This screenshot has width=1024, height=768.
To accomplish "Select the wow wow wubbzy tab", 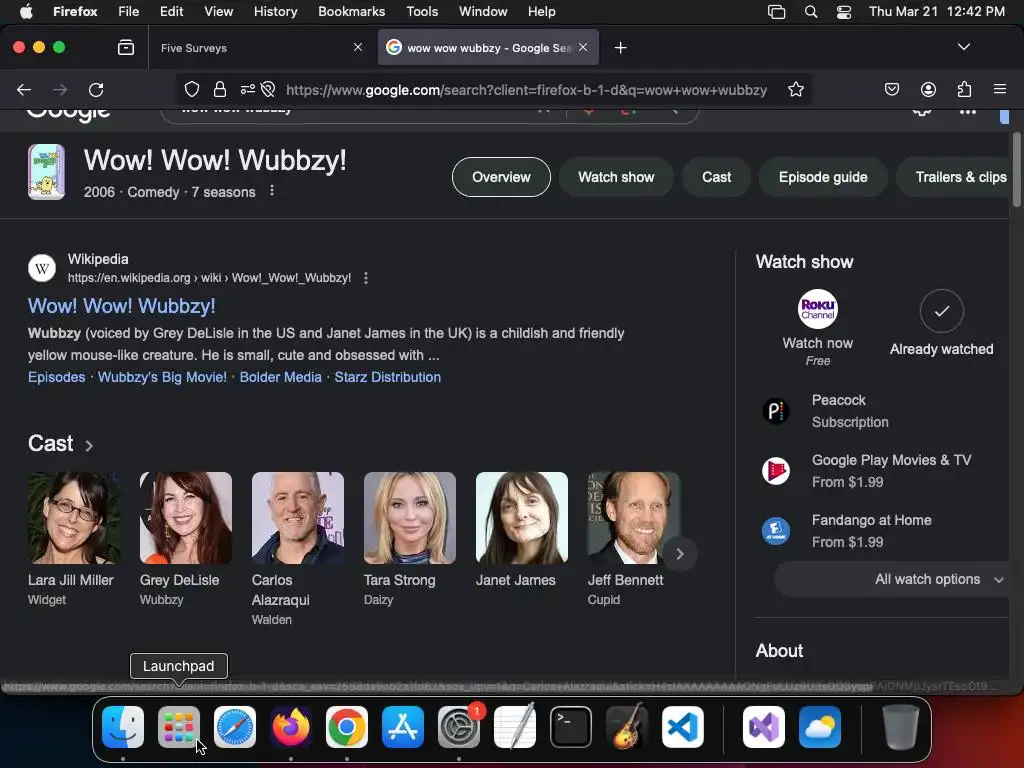I will coord(488,48).
